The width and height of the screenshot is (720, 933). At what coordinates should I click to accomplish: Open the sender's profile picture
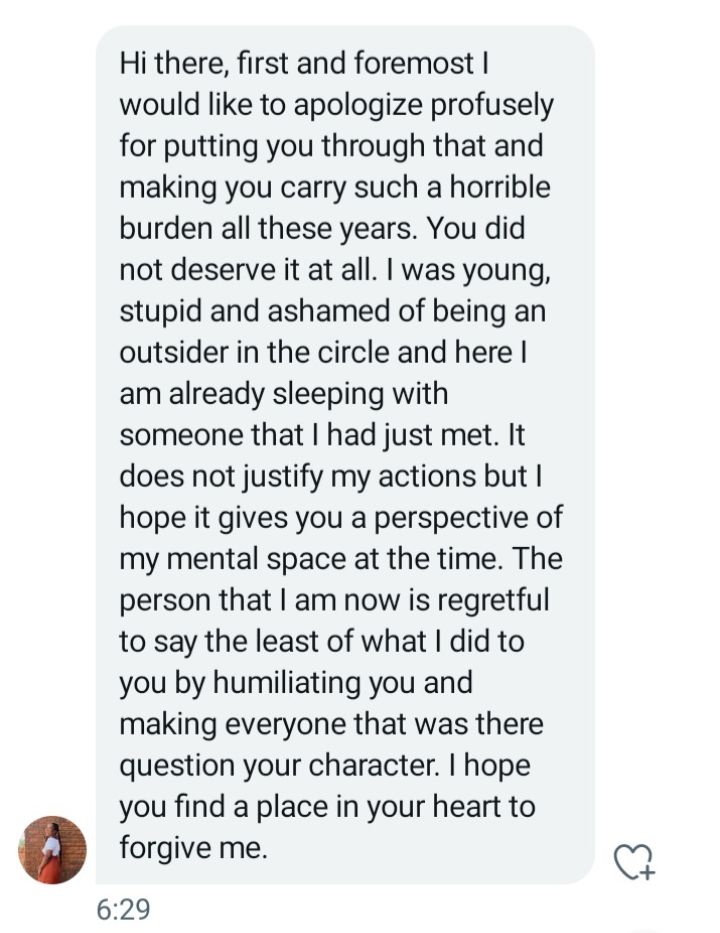coord(53,850)
